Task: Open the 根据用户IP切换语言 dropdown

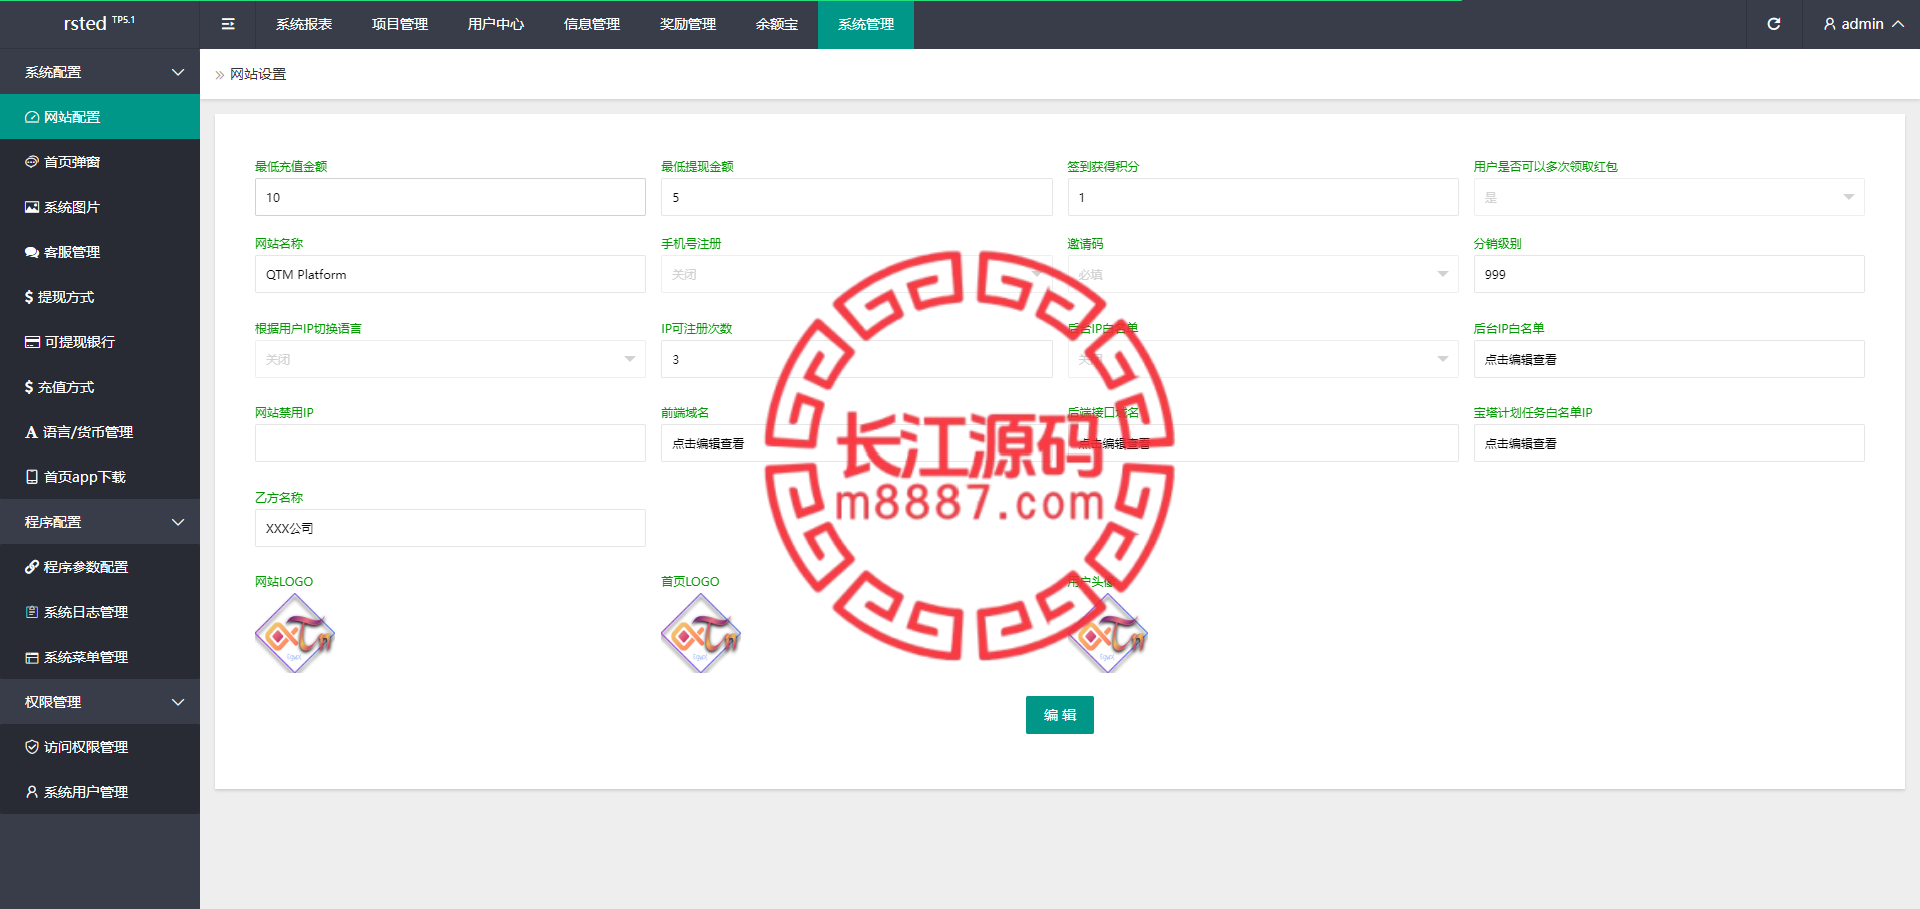Action: click(450, 359)
